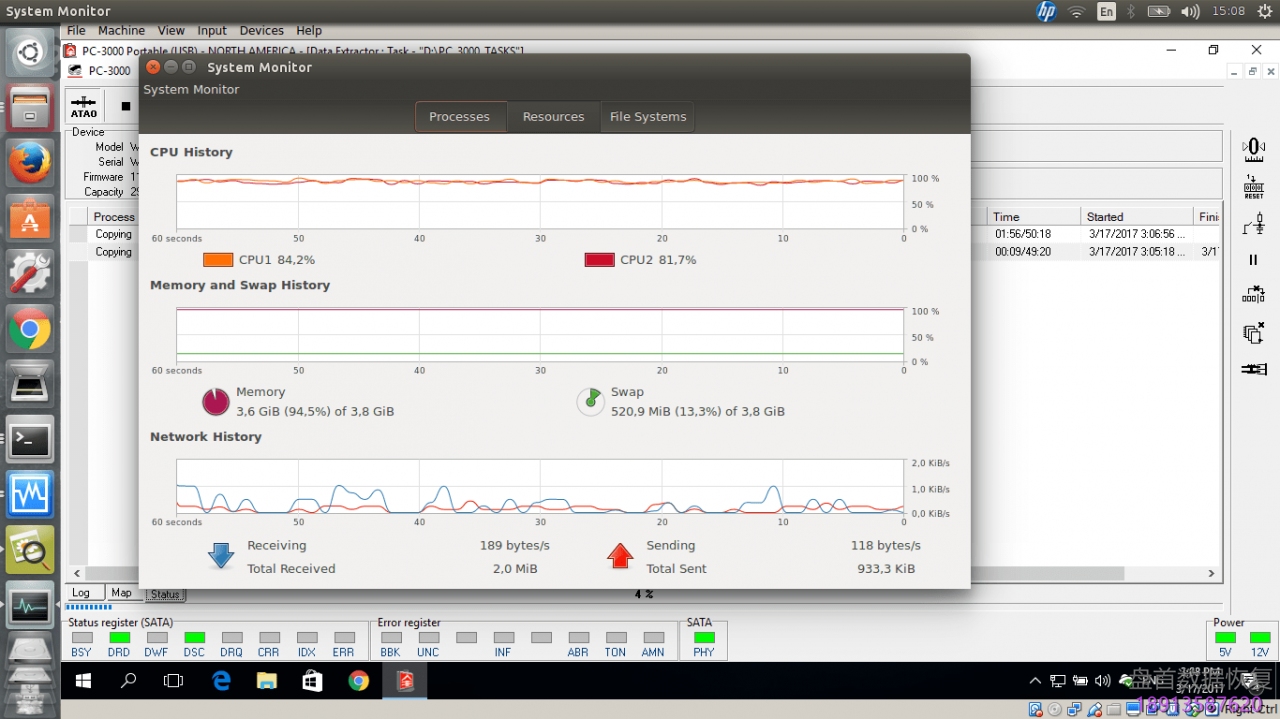1280x719 pixels.
Task: Open the Machine menu
Action: 121,30
